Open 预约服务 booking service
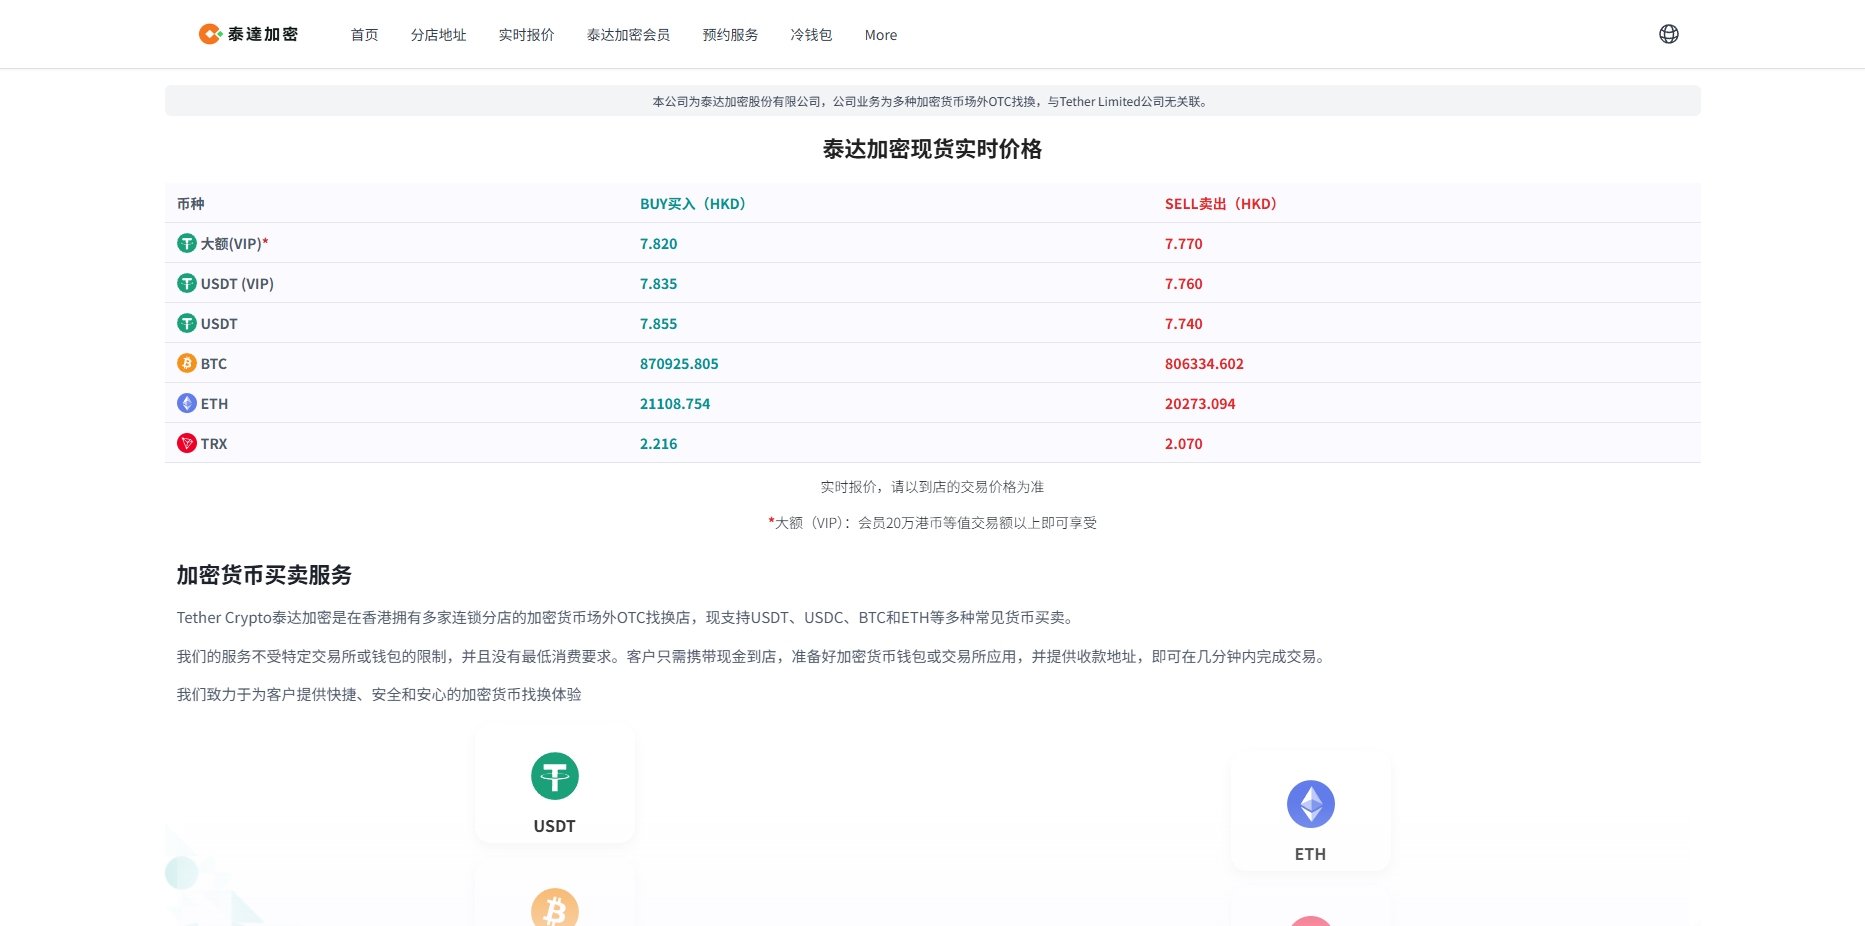Screen dimensions: 1865x926 pos(730,34)
